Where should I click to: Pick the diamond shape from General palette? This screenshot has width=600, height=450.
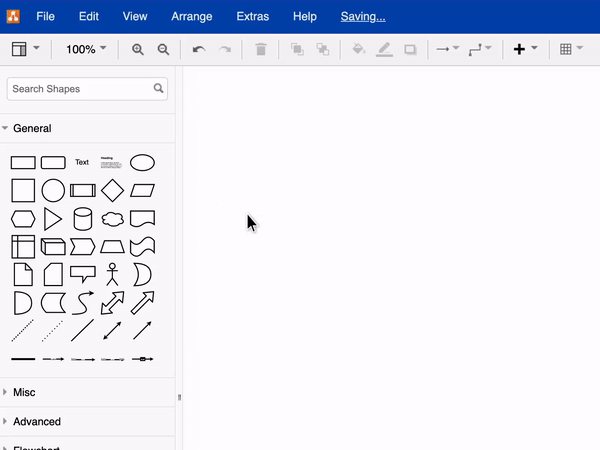click(112, 190)
